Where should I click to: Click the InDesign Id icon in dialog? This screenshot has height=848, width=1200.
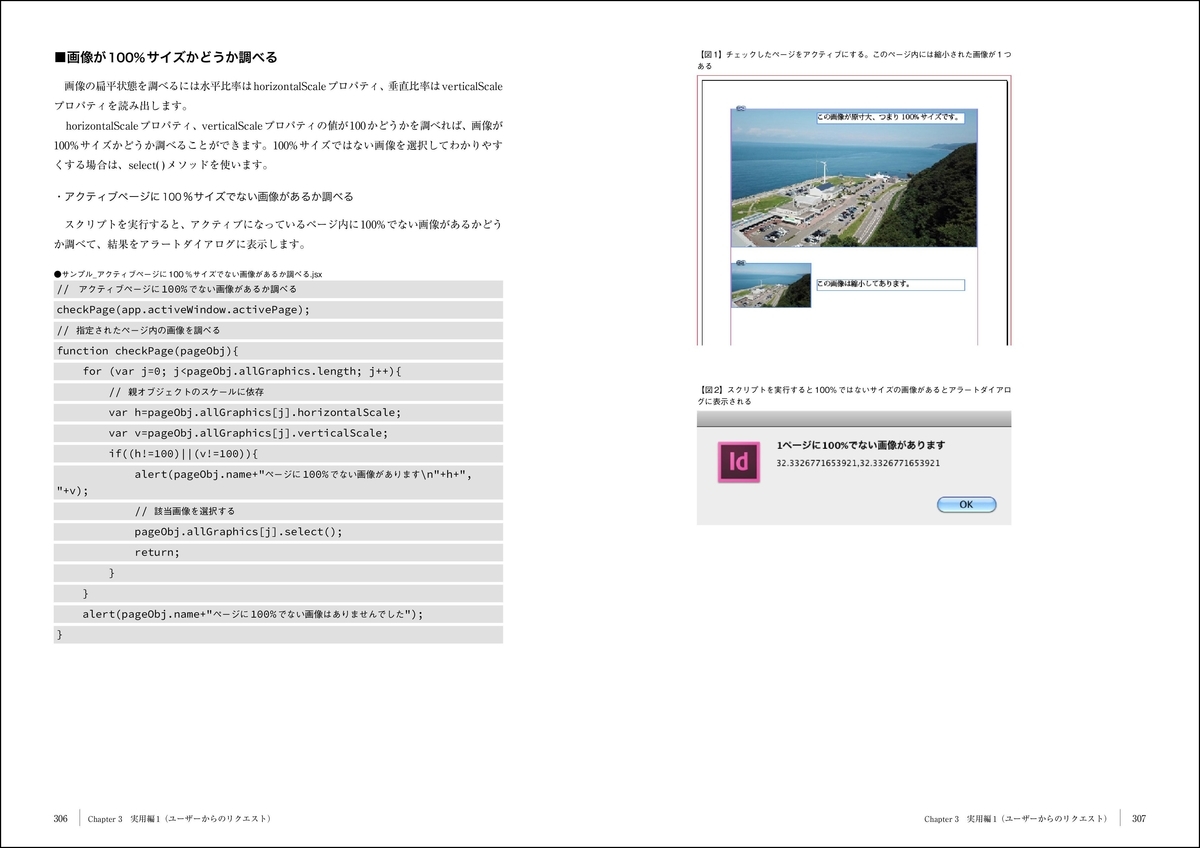[x=739, y=461]
